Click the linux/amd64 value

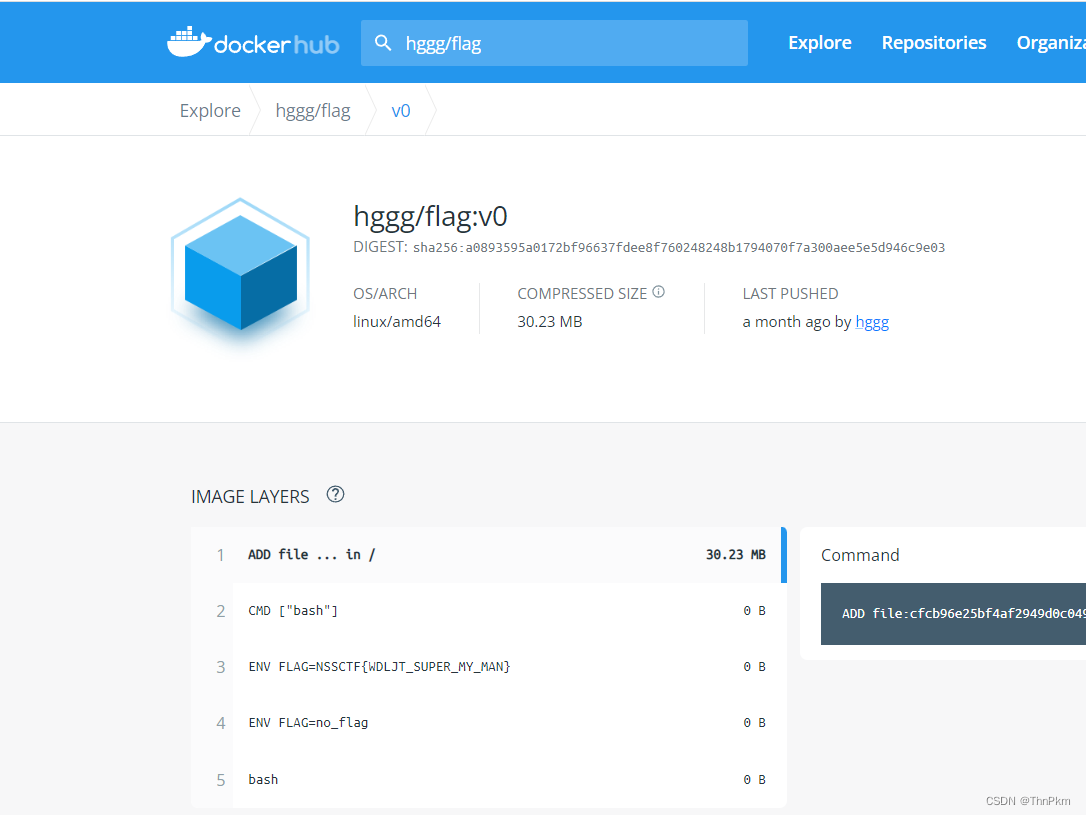(397, 322)
